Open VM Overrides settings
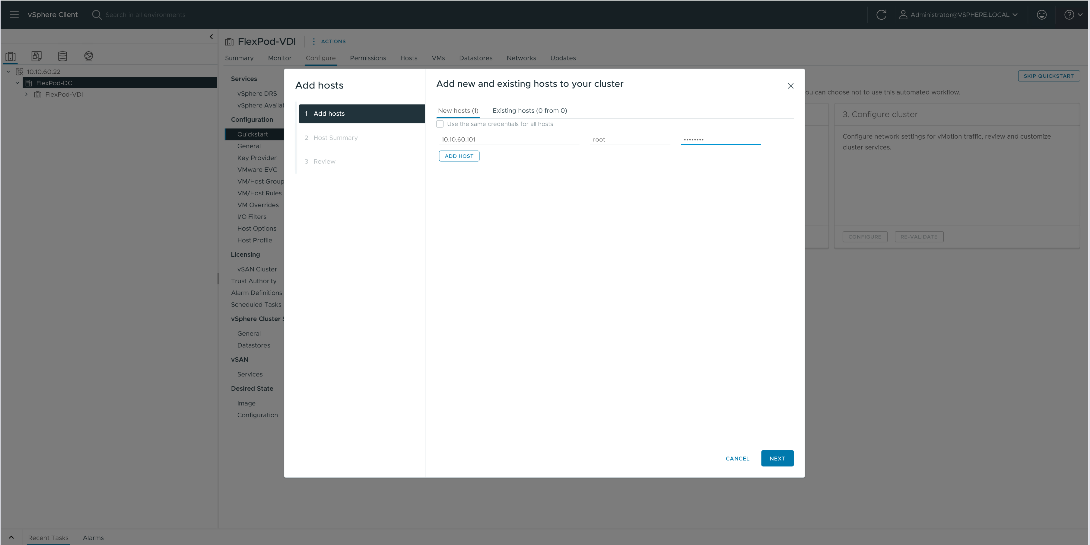 (x=258, y=205)
